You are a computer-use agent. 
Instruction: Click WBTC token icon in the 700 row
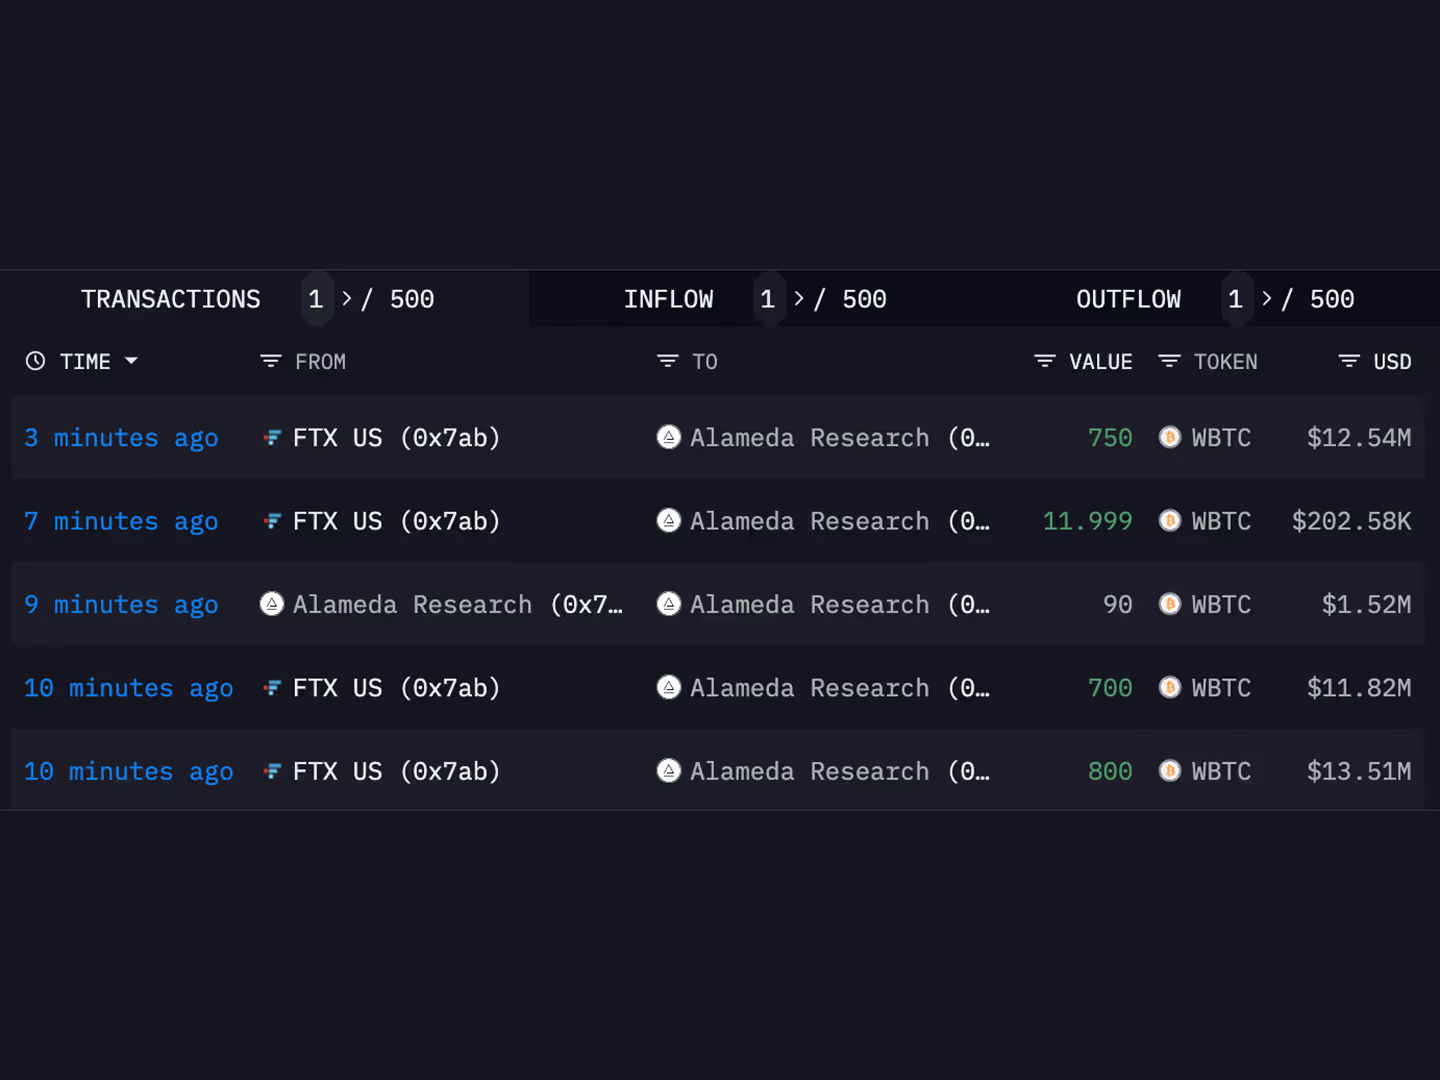(1169, 688)
